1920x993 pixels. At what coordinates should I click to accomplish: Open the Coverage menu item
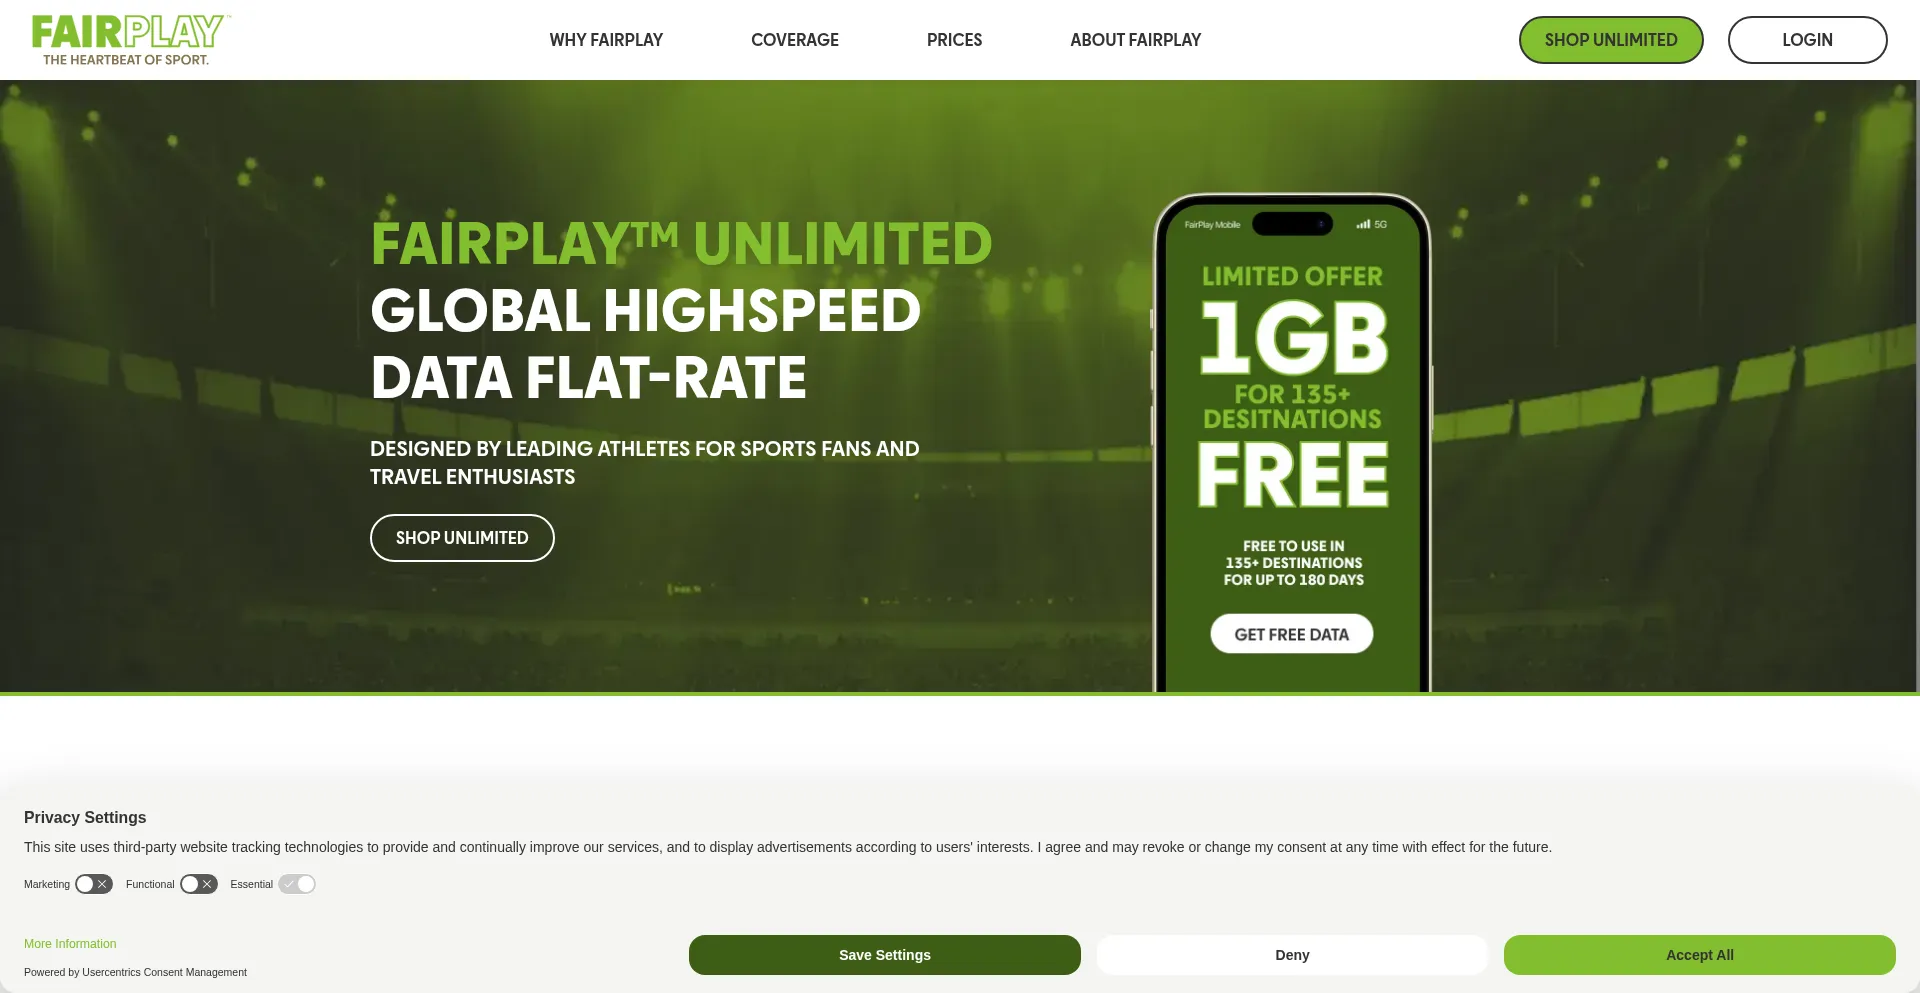[795, 40]
